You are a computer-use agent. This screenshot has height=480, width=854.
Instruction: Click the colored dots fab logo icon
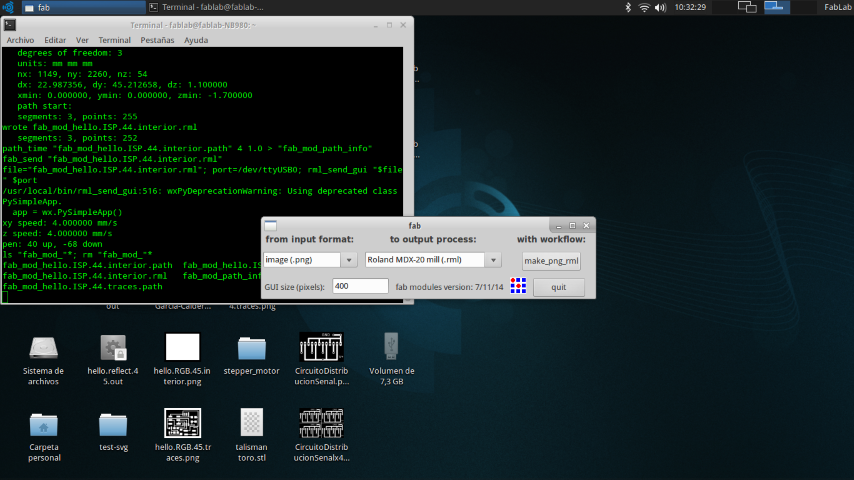click(518, 285)
